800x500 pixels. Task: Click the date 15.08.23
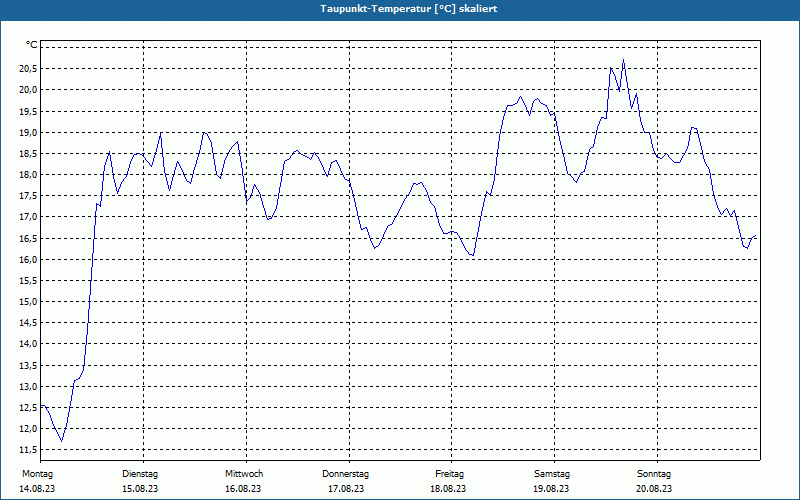tap(140, 489)
